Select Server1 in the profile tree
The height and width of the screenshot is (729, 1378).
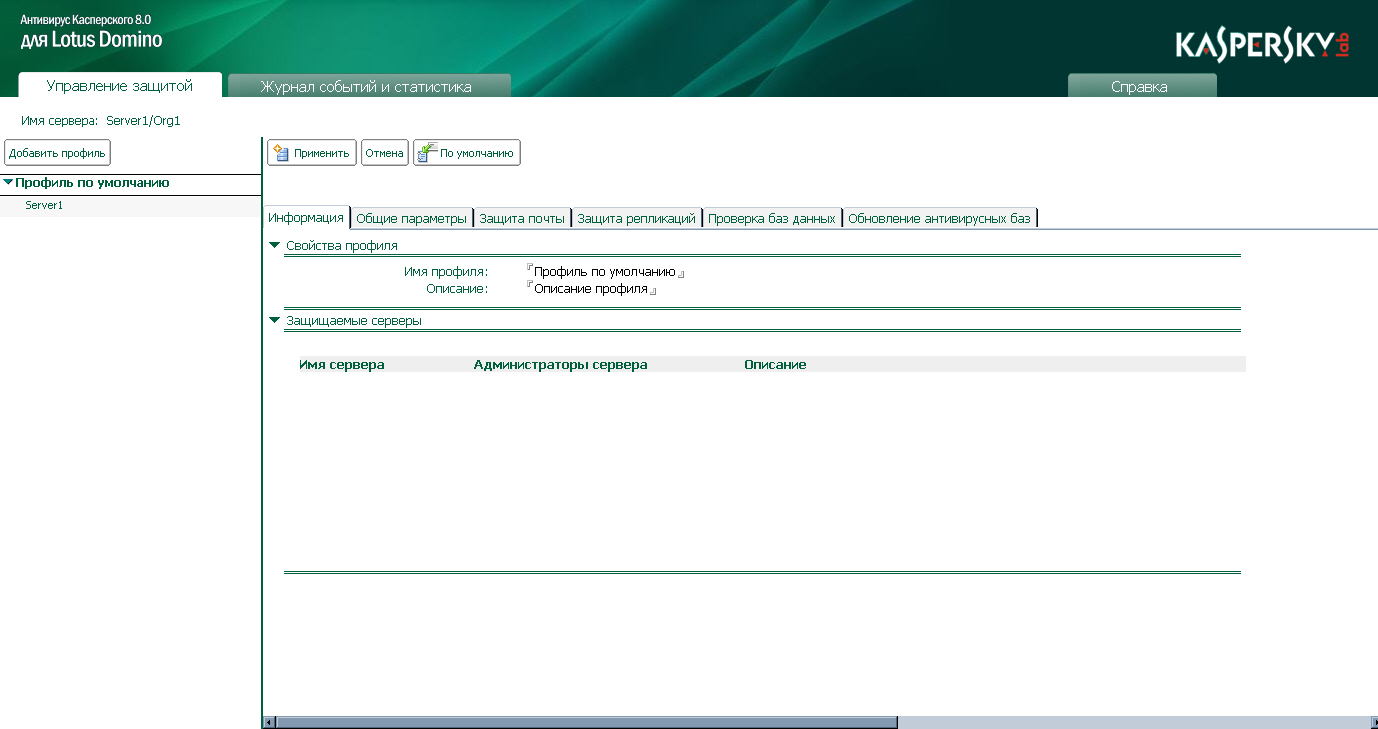point(44,206)
